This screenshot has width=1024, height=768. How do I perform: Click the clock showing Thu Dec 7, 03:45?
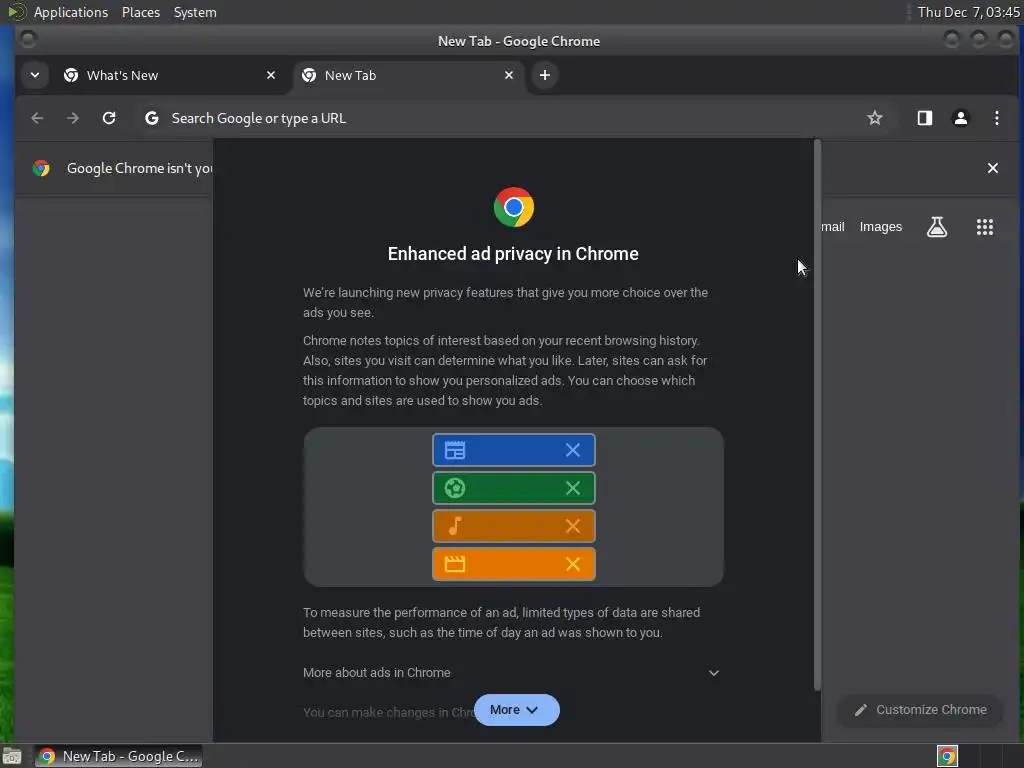click(x=968, y=12)
